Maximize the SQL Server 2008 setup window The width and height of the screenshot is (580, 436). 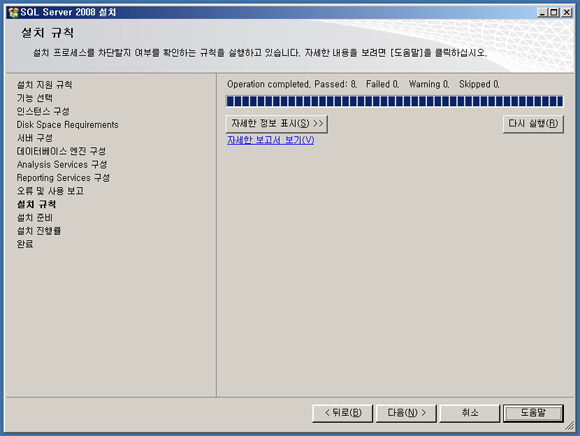pyautogui.click(x=554, y=13)
